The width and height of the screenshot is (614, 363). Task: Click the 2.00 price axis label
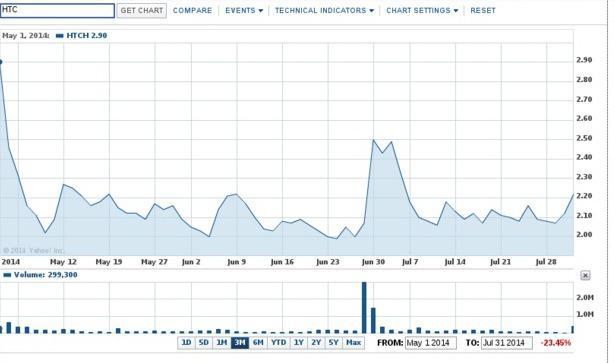point(584,235)
